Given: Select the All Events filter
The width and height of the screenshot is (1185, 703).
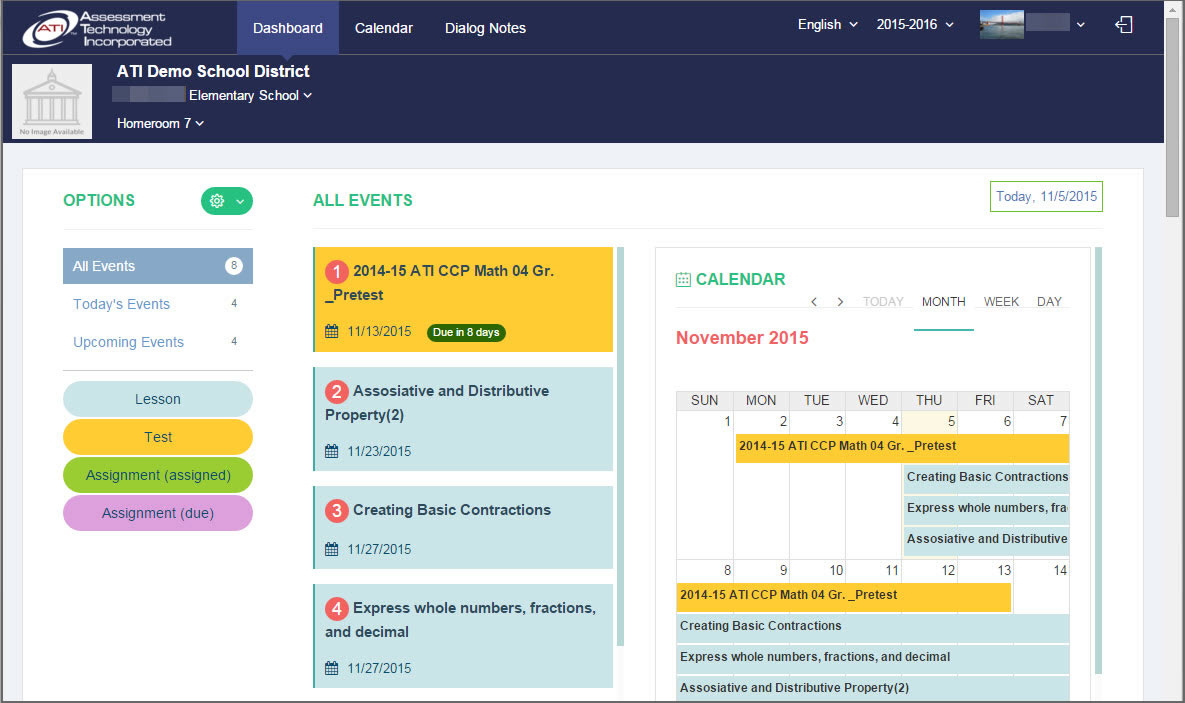Looking at the screenshot, I should 157,266.
